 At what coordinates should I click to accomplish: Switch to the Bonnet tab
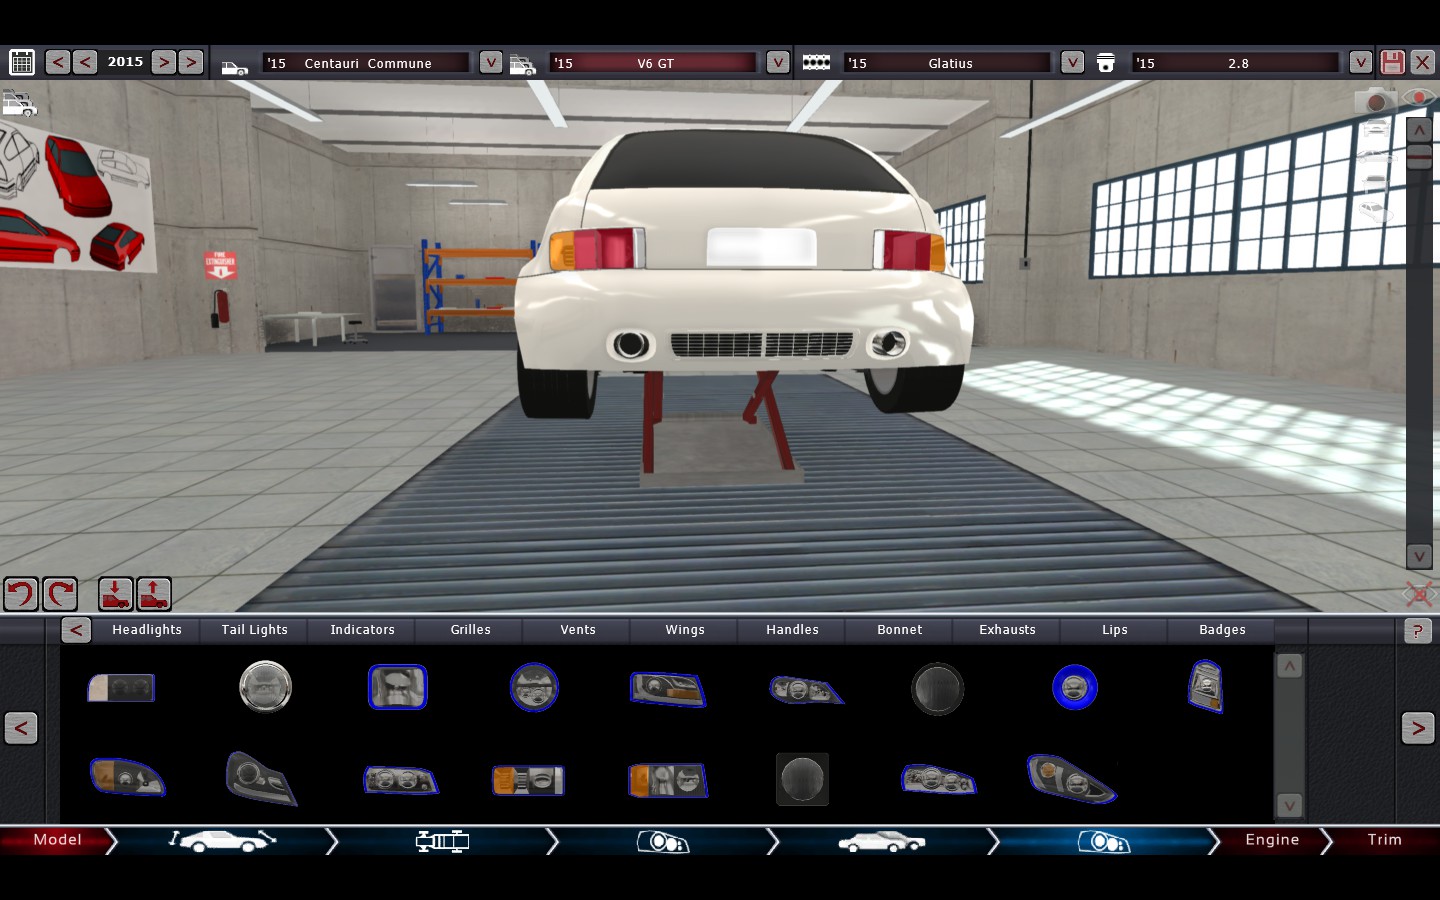click(900, 630)
